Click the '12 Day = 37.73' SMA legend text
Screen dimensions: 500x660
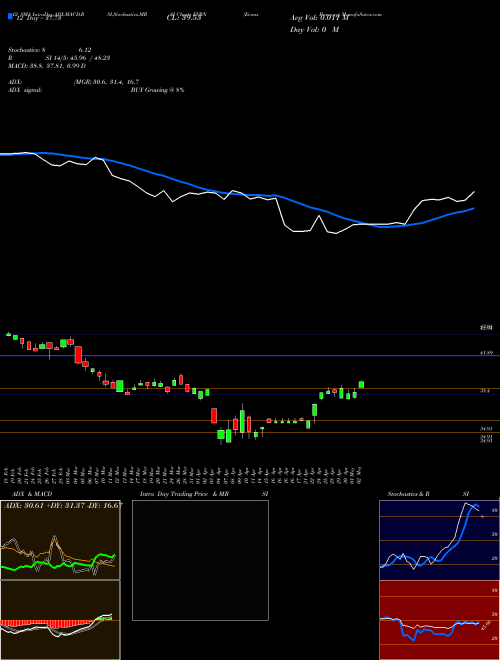pyautogui.click(x=37, y=18)
